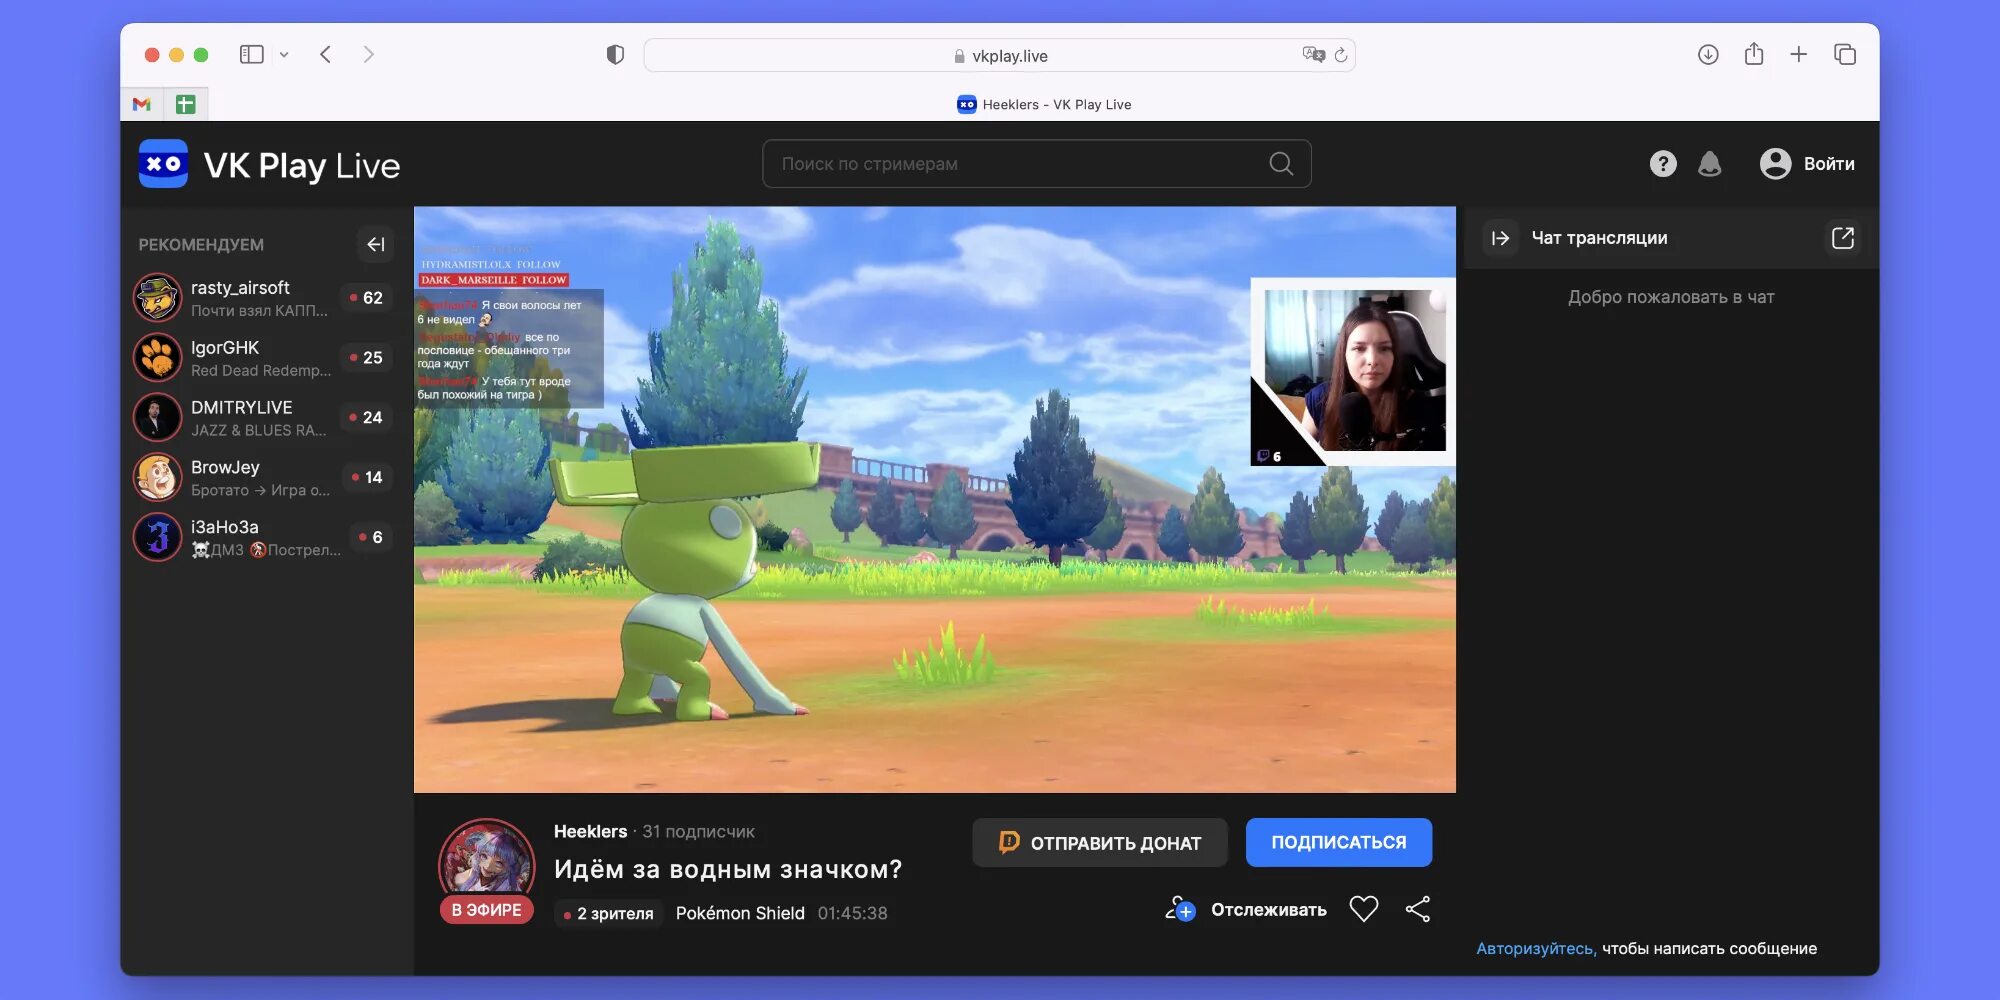This screenshot has height=1000, width=2000.
Task: Click the Авторизуйтесь link in chat
Action: (x=1536, y=948)
